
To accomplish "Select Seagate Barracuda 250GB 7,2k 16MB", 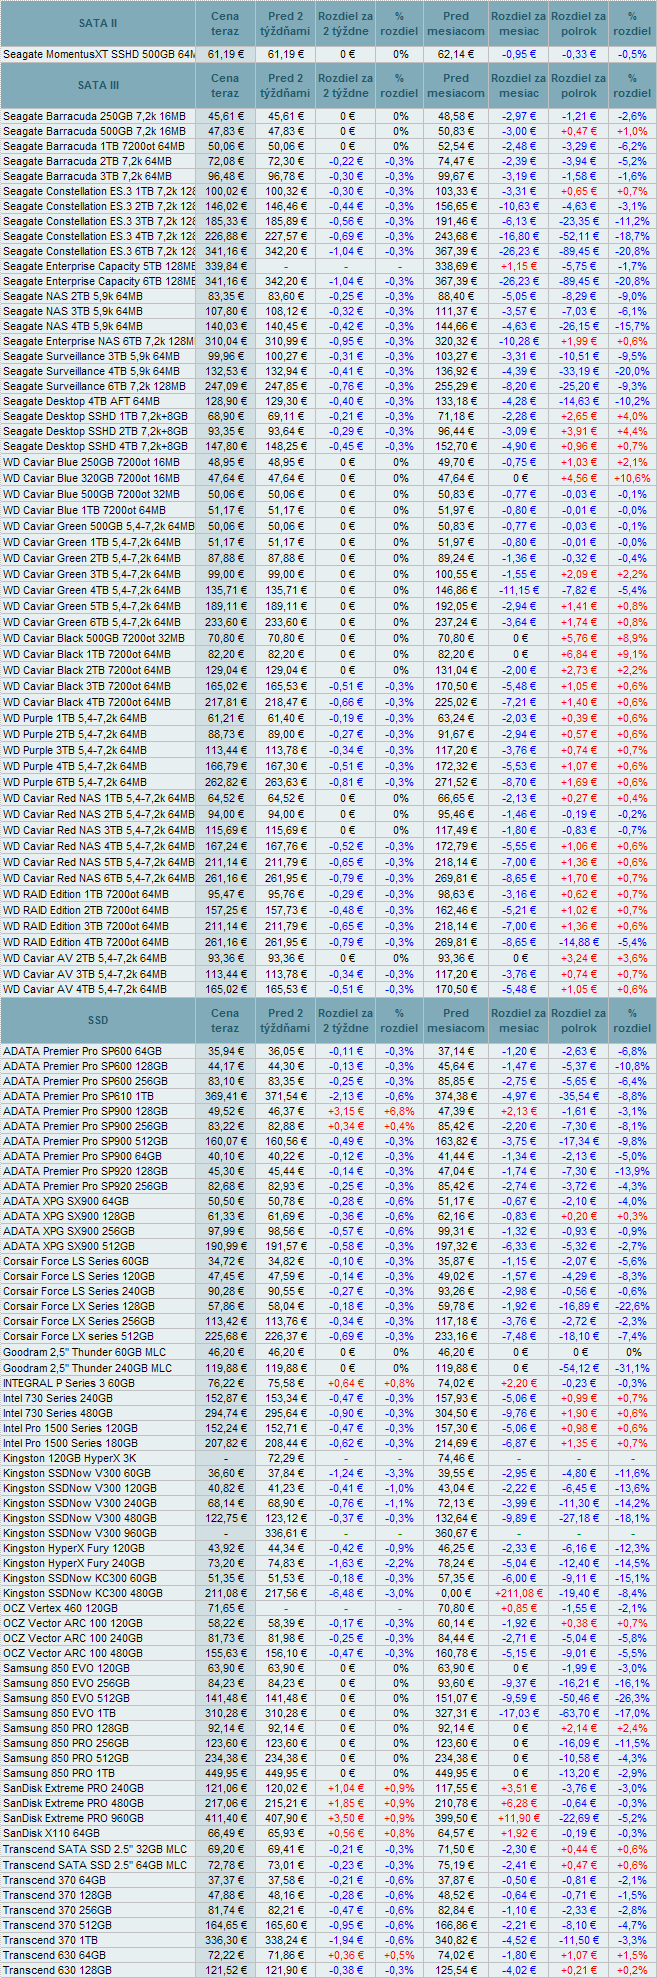I will coord(94,116).
